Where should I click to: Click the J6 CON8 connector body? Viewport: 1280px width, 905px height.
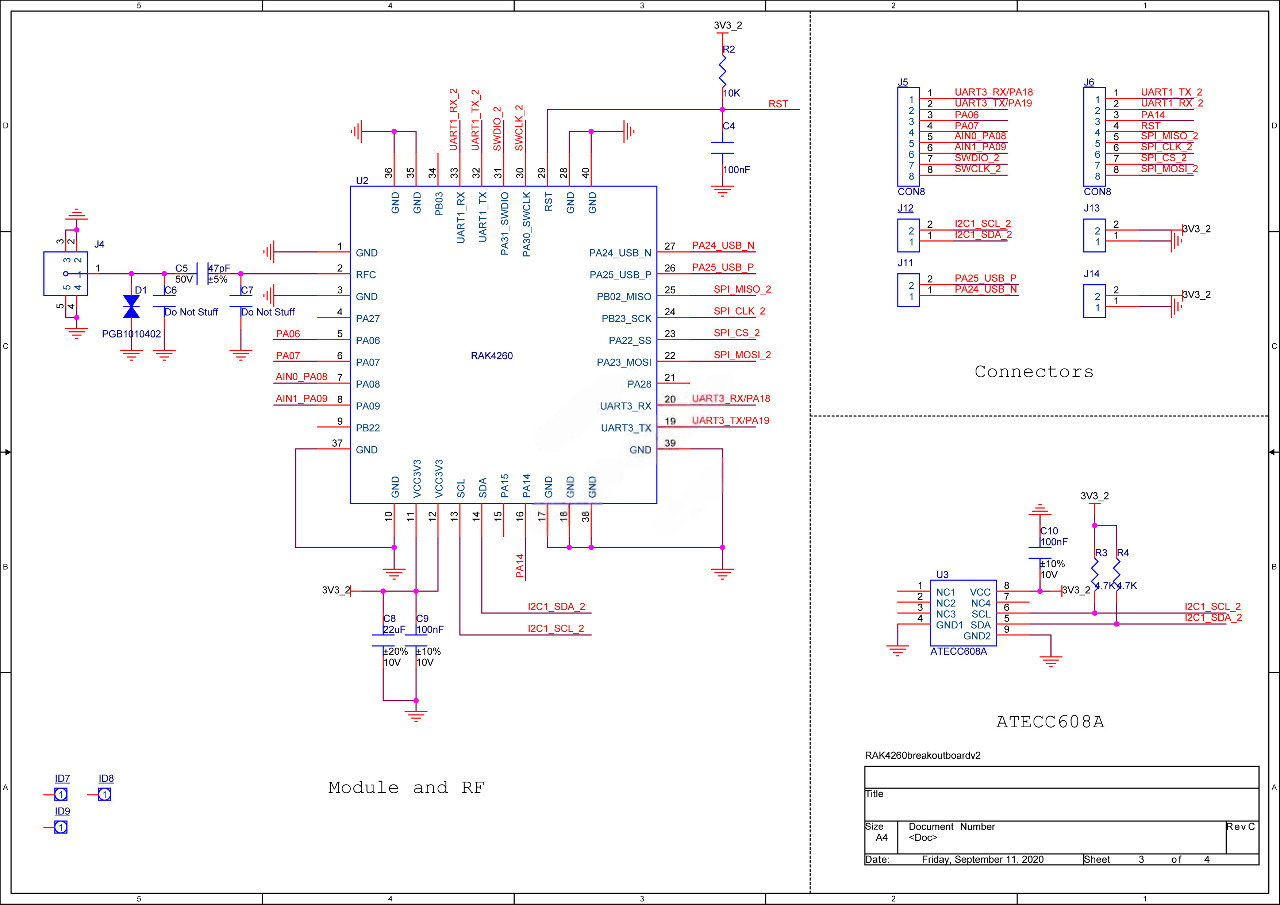1097,135
